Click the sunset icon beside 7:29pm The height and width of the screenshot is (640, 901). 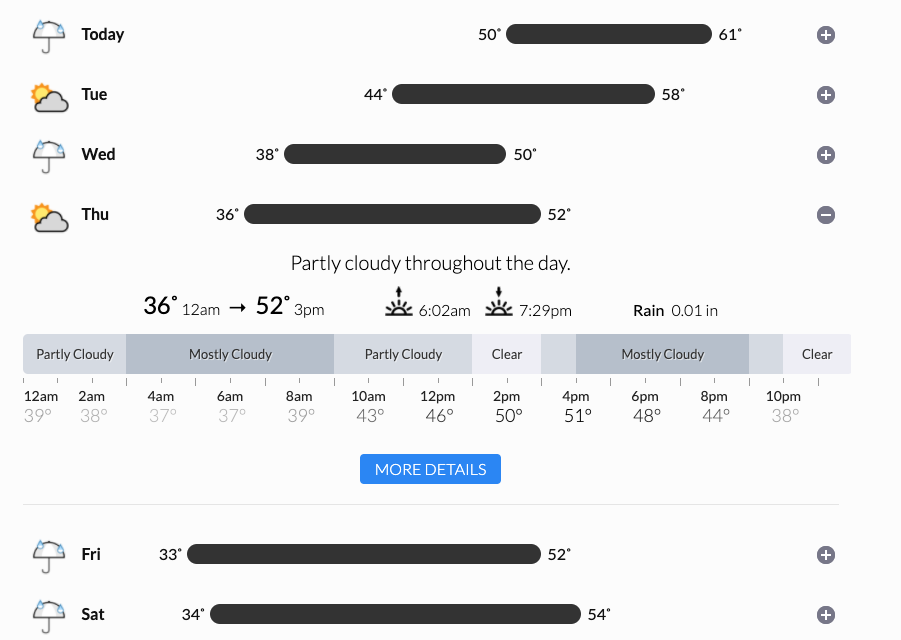[498, 302]
